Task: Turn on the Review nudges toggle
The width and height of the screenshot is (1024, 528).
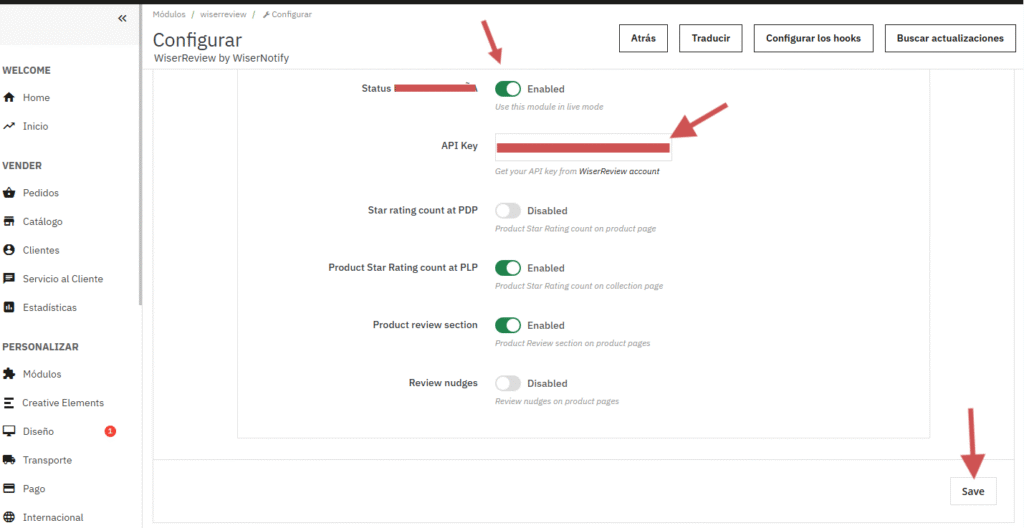Action: pyautogui.click(x=508, y=383)
